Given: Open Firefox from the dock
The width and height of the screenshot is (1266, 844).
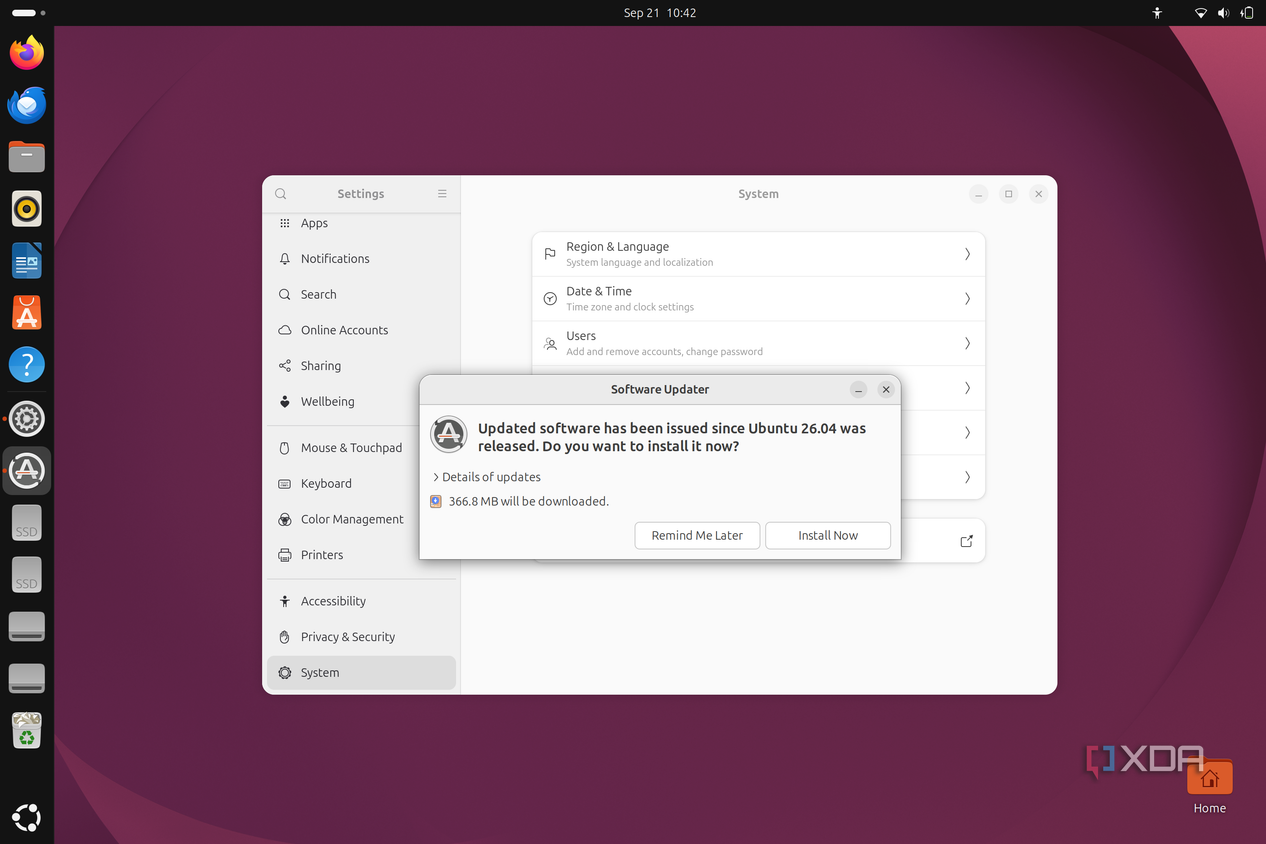Looking at the screenshot, I should (x=27, y=52).
